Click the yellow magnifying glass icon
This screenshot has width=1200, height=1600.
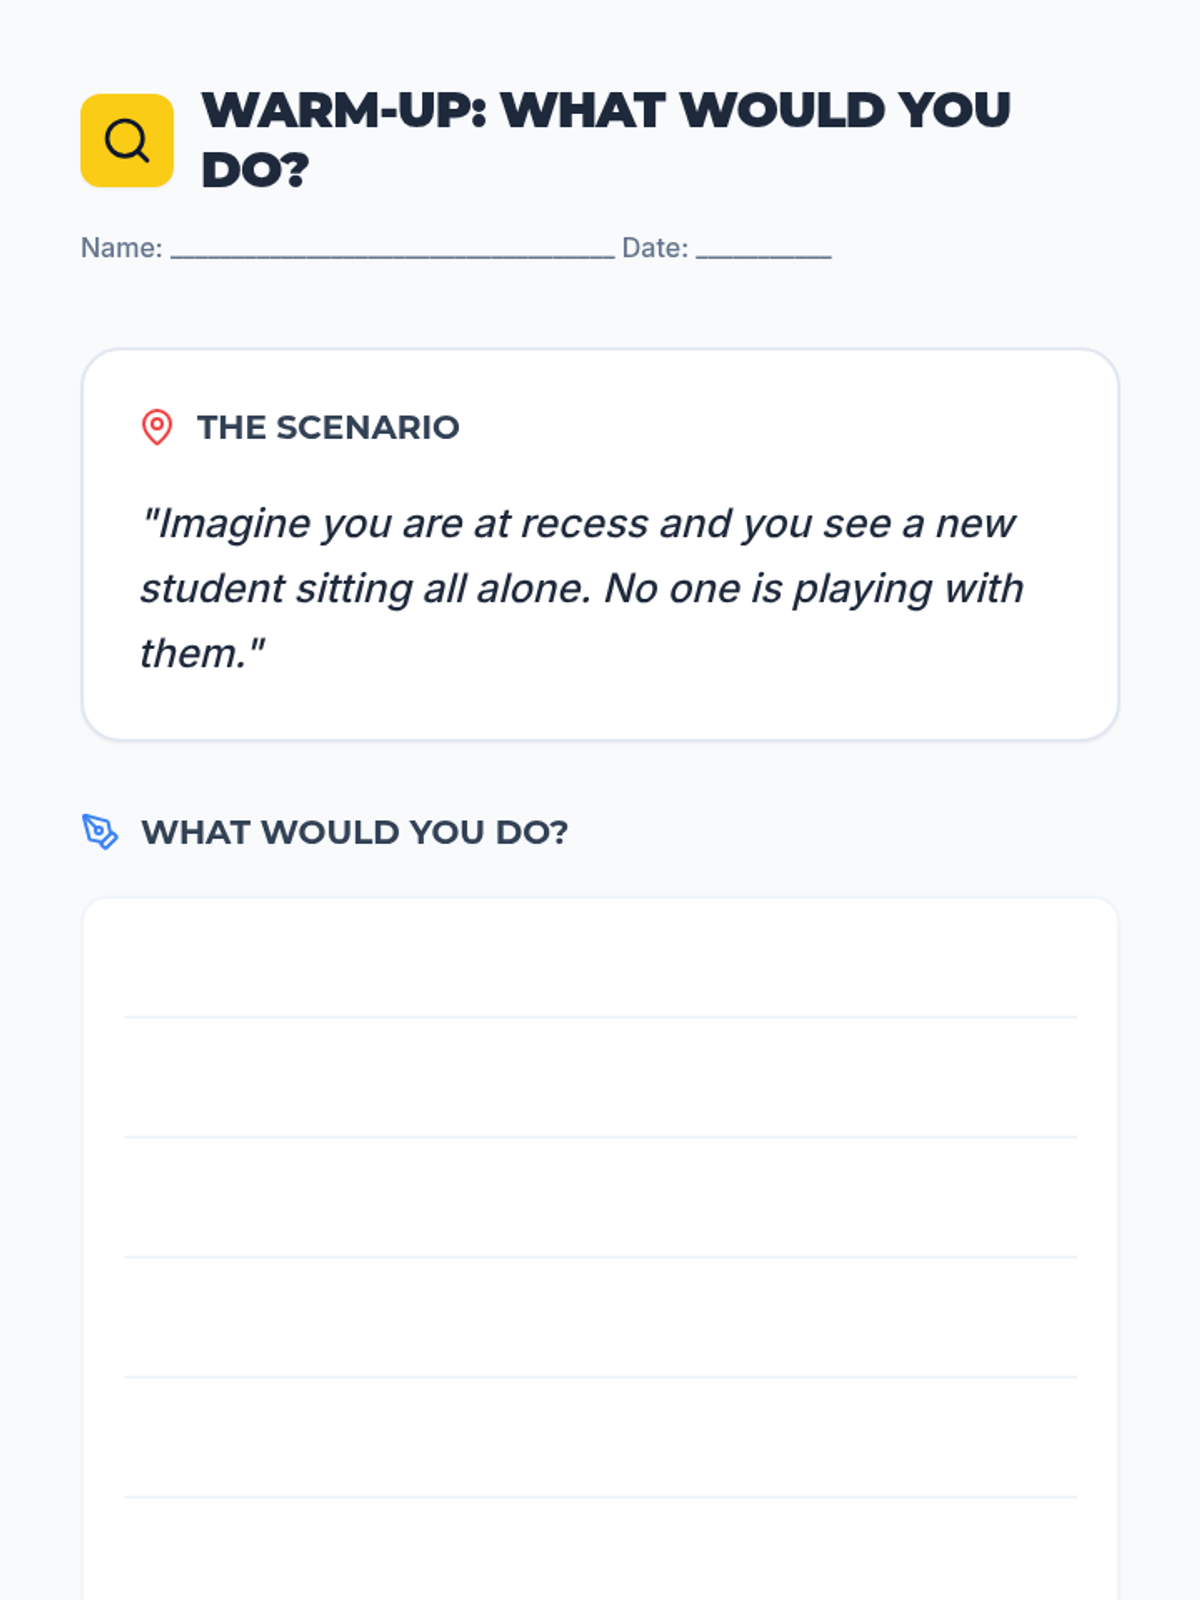click(x=127, y=141)
